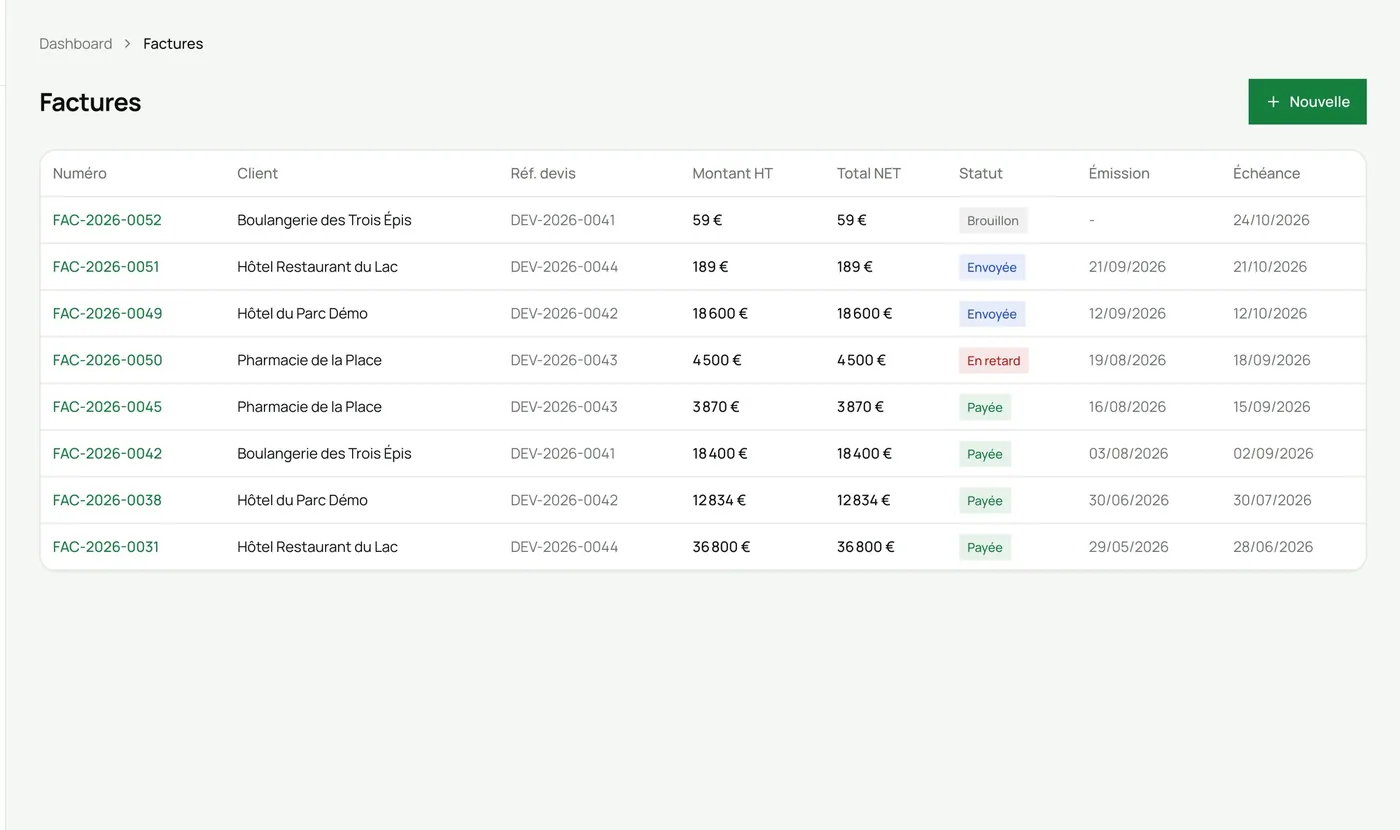Click the Payée badge on FAC-2026-0045 row
Image resolution: width=1400 pixels, height=830 pixels.
tap(985, 407)
